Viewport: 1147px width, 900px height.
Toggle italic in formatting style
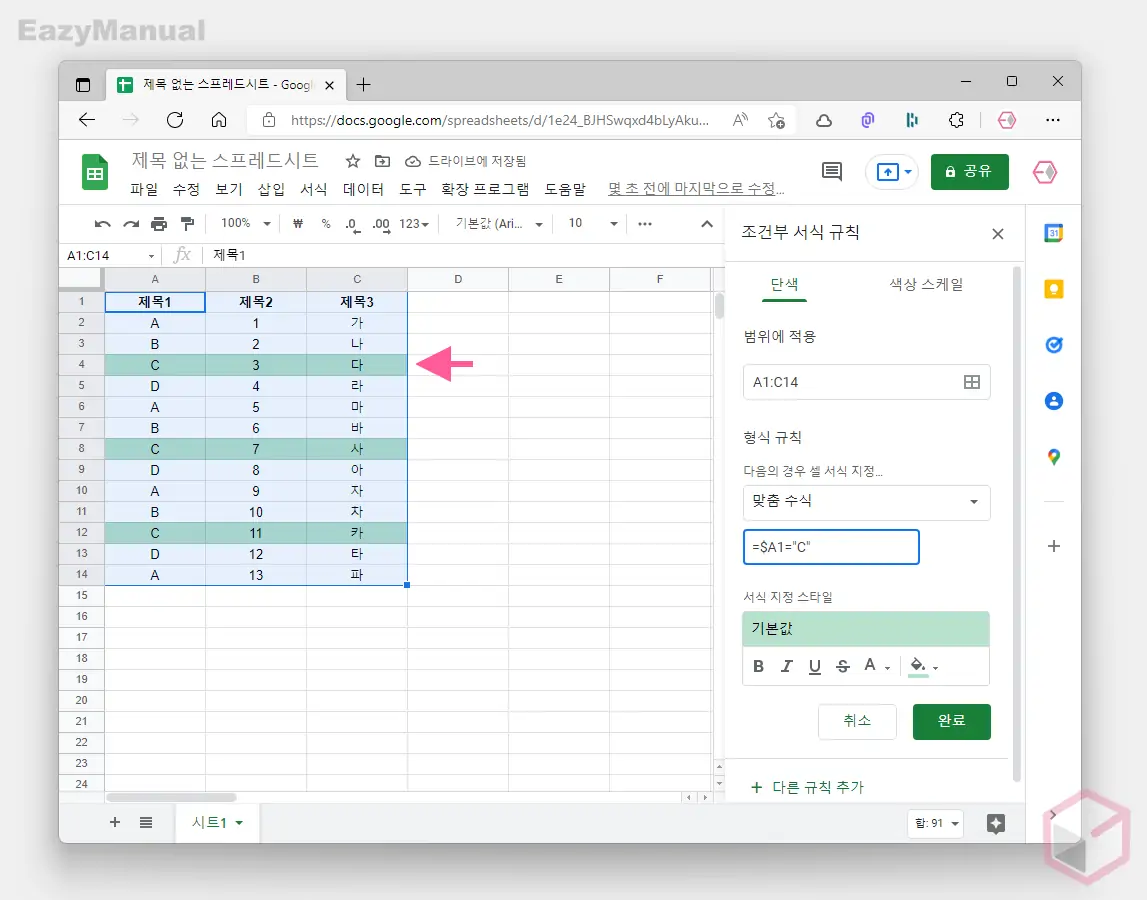point(786,667)
